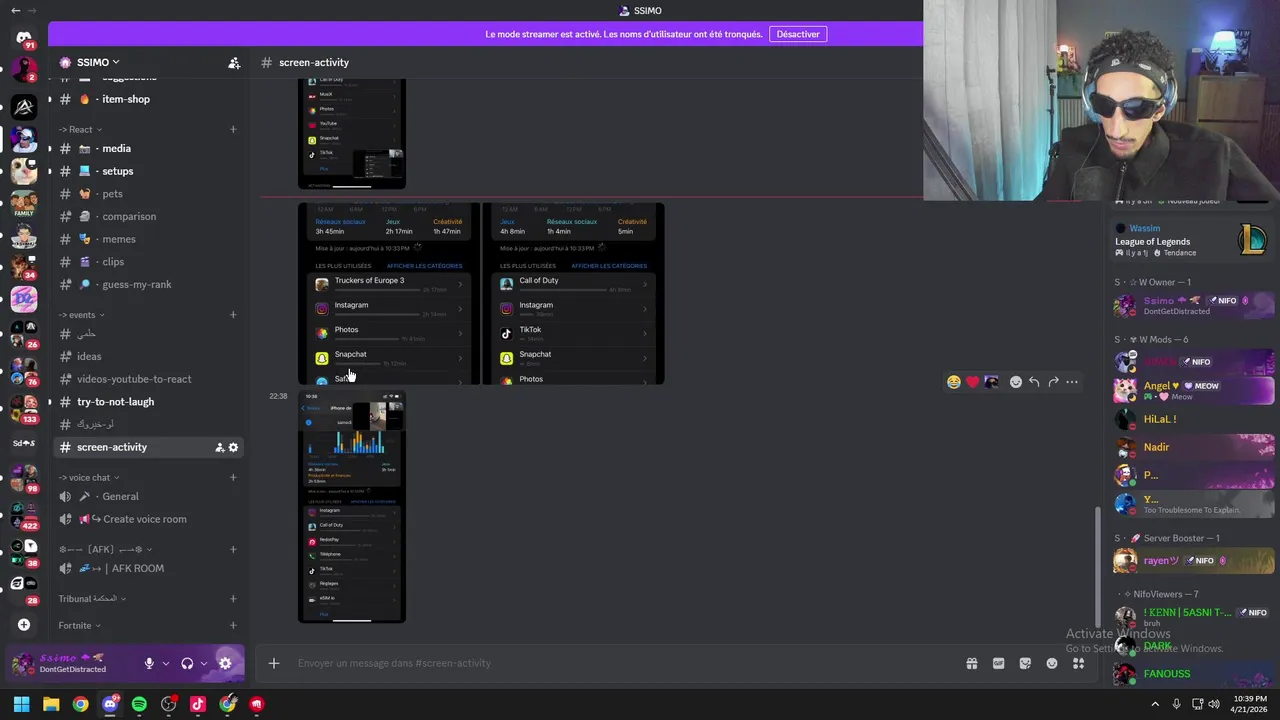Open the try-to-not-laugh channel
The image size is (1280, 720).
pos(148,402)
